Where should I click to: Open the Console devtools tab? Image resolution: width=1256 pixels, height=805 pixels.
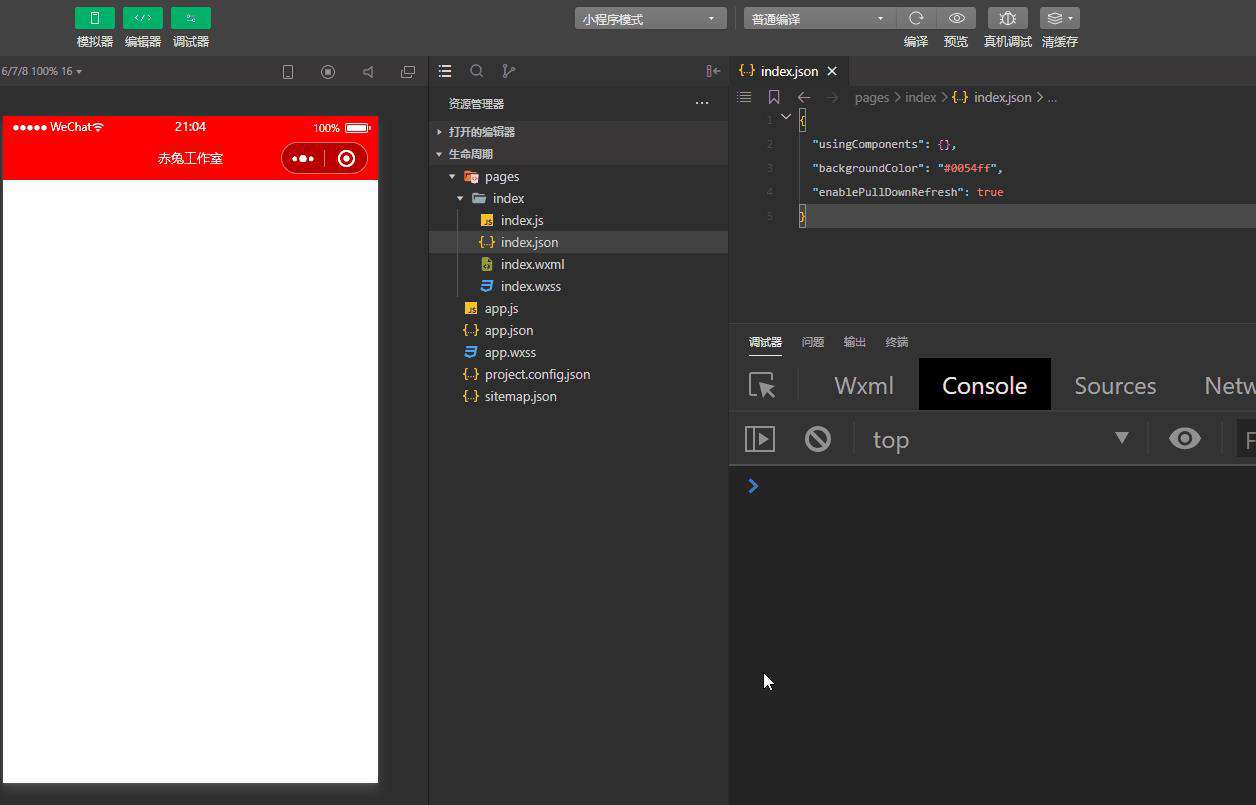(984, 385)
